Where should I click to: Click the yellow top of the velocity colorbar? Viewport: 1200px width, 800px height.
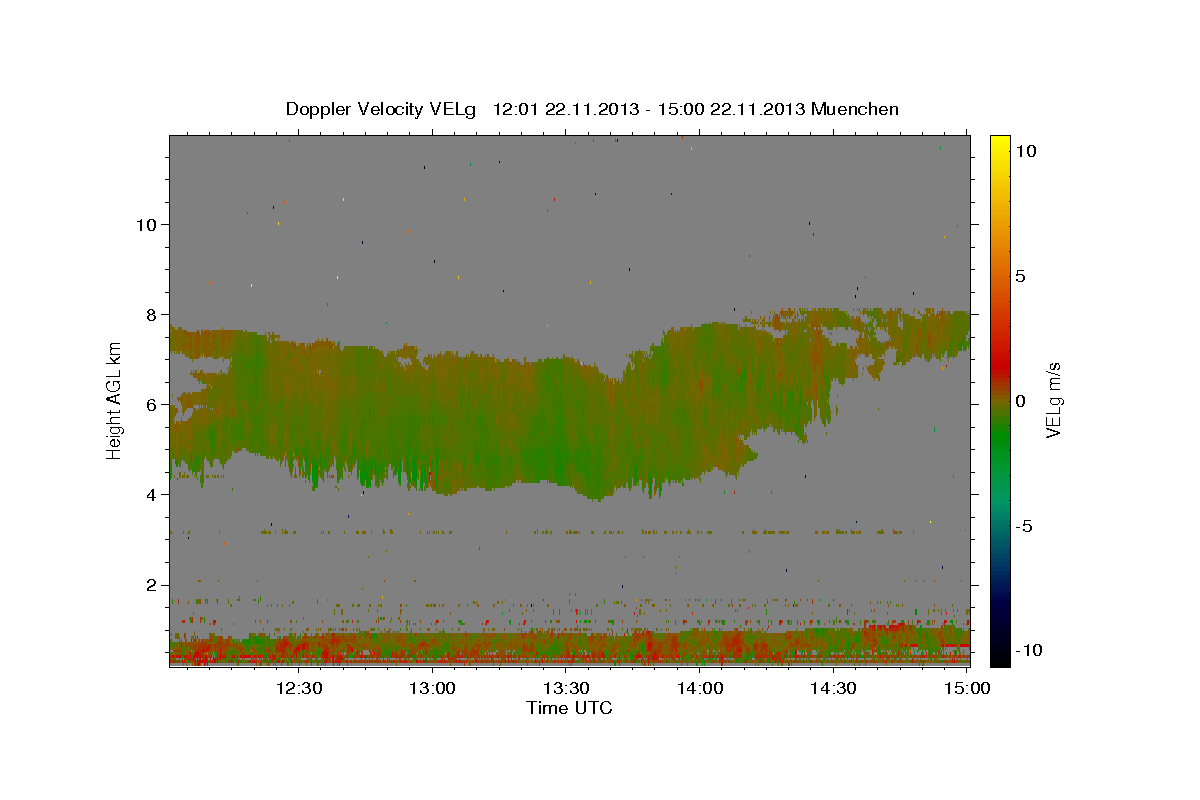1000,145
